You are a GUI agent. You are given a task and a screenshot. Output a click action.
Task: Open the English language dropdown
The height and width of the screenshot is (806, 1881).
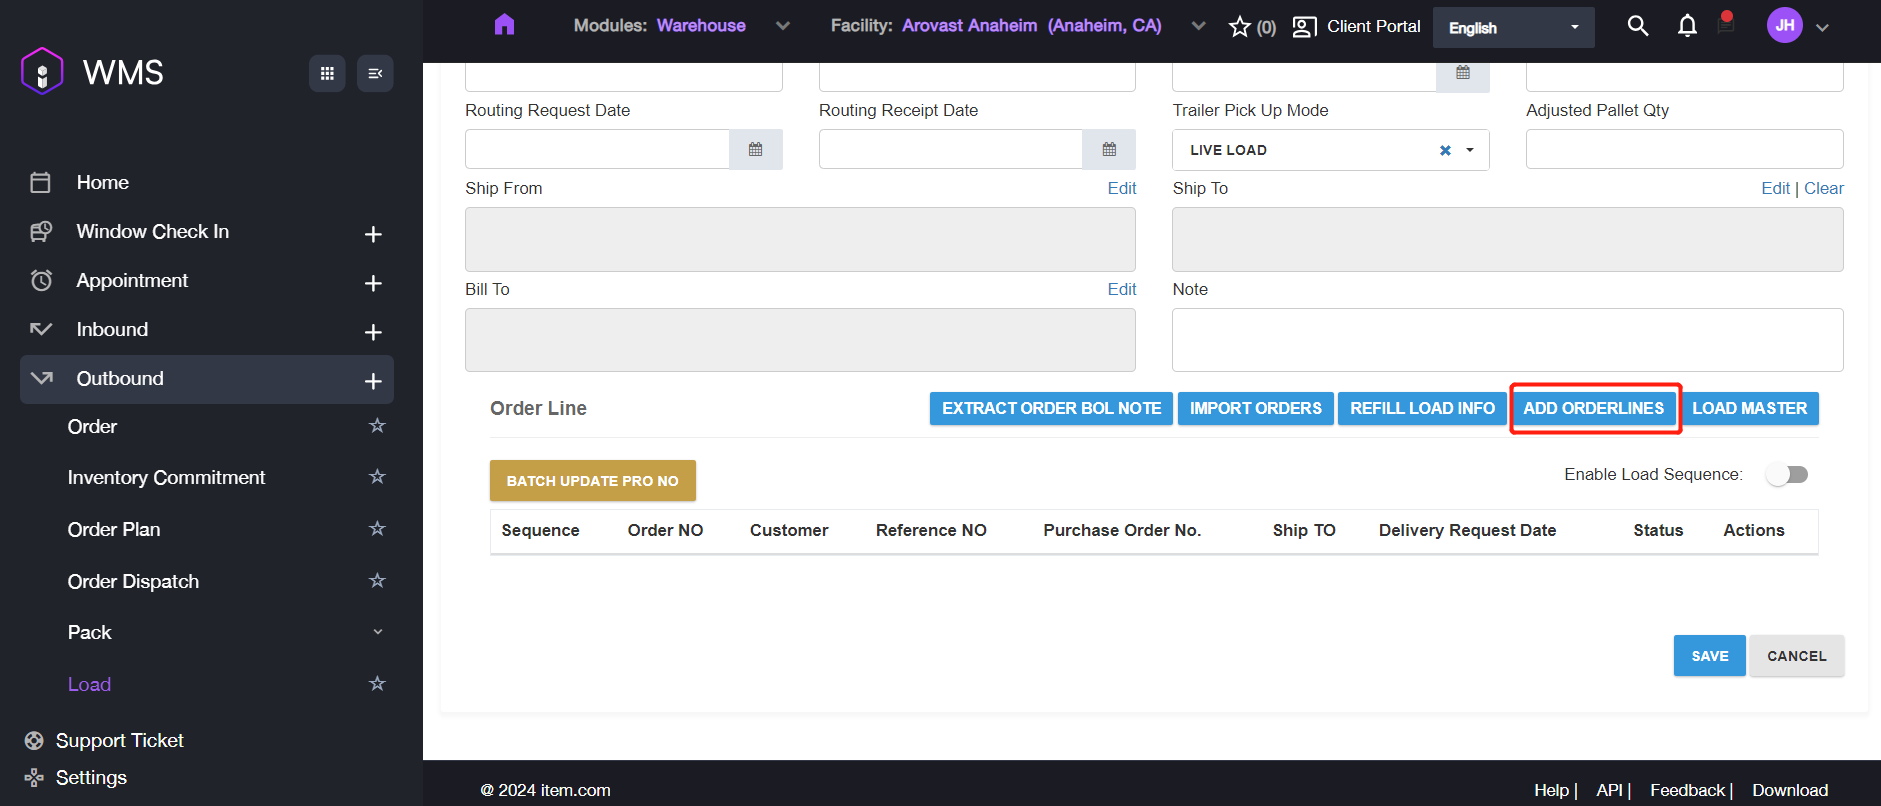tap(1513, 28)
